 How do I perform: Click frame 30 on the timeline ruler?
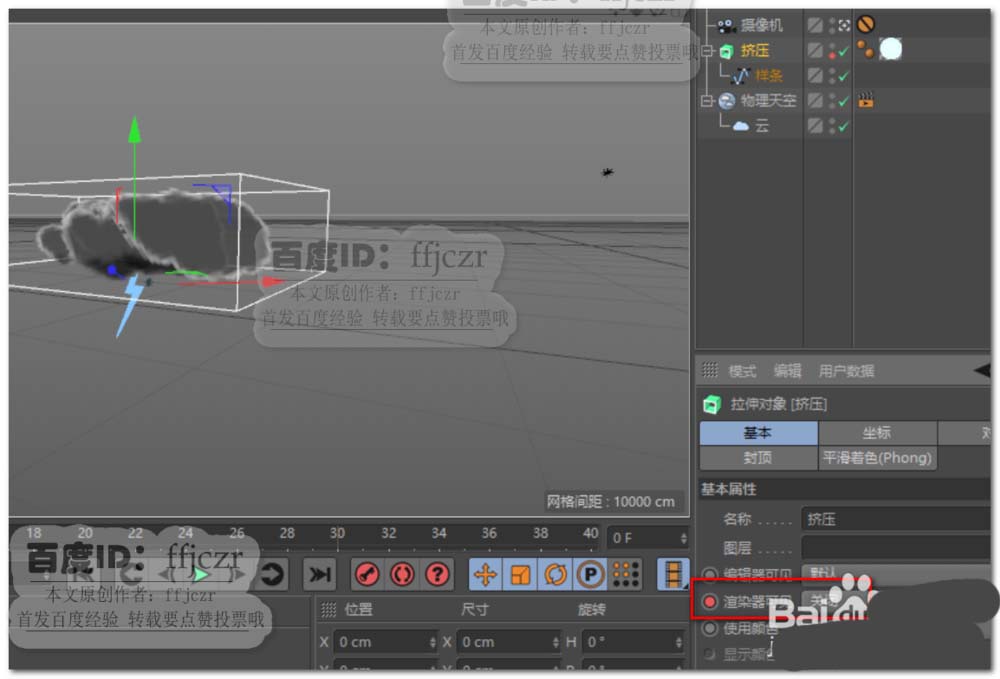pos(337,533)
